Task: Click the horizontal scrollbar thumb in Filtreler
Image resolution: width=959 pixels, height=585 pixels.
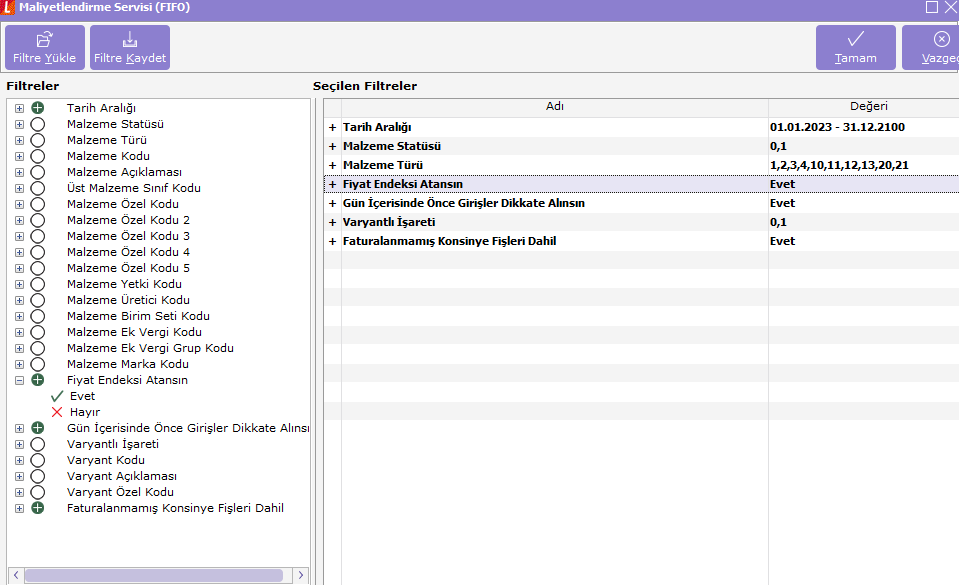Action: tap(154, 575)
